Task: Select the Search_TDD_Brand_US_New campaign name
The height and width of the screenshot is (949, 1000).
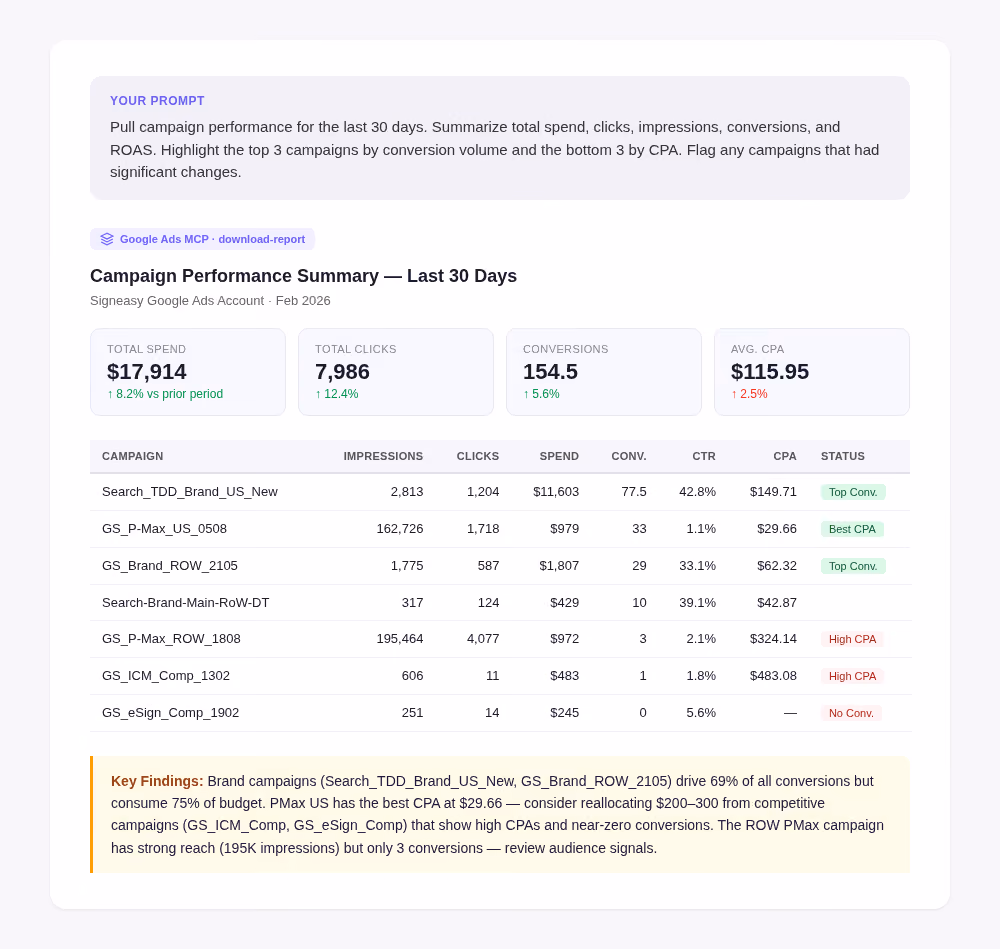Action: click(x=189, y=492)
